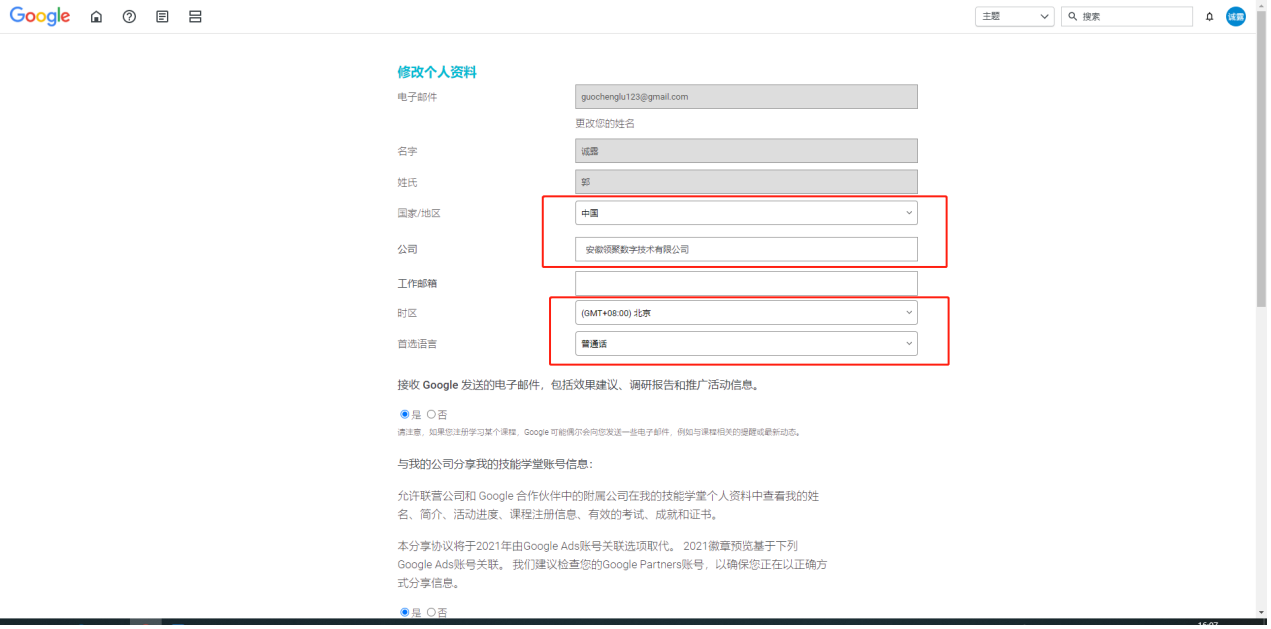Open the 时区 dropdown showing 北京

746,313
